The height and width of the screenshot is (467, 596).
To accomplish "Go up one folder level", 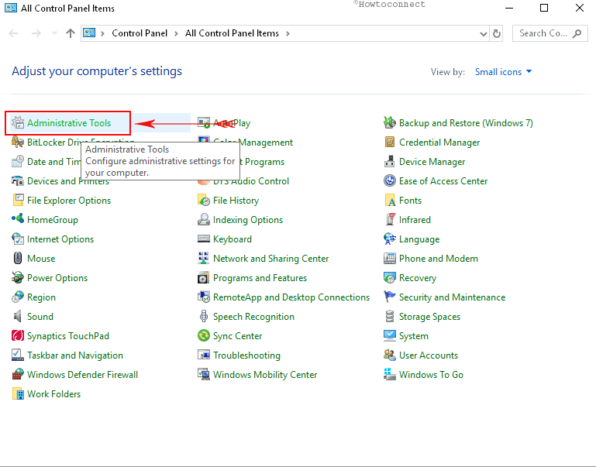I will (x=70, y=33).
